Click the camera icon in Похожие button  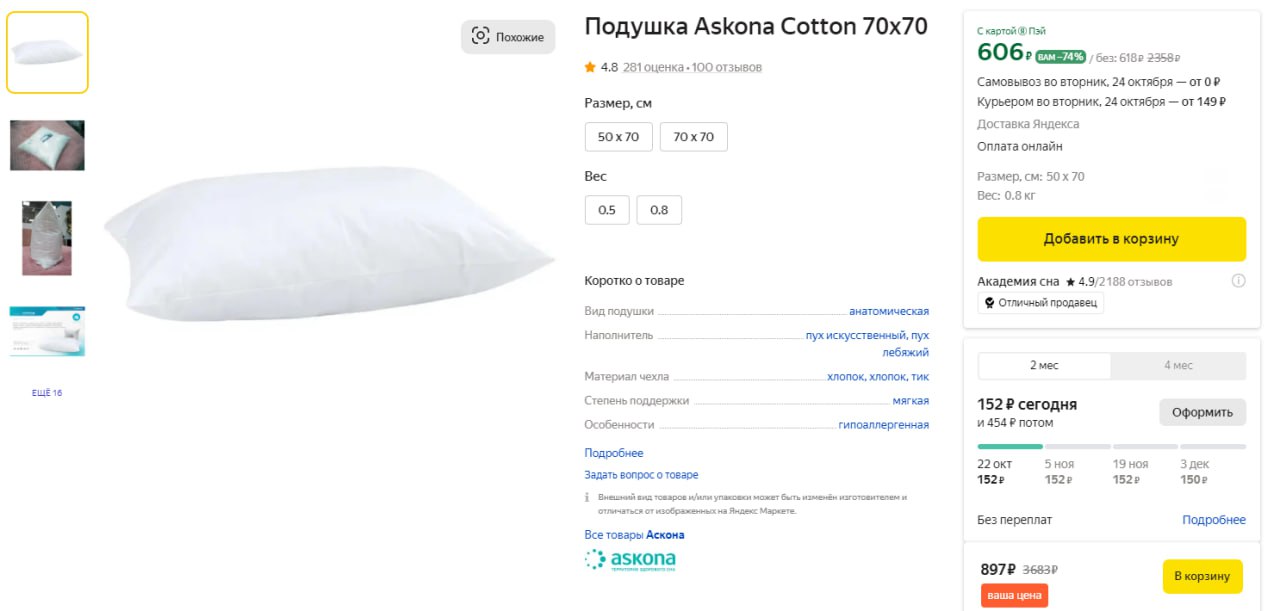click(x=480, y=37)
